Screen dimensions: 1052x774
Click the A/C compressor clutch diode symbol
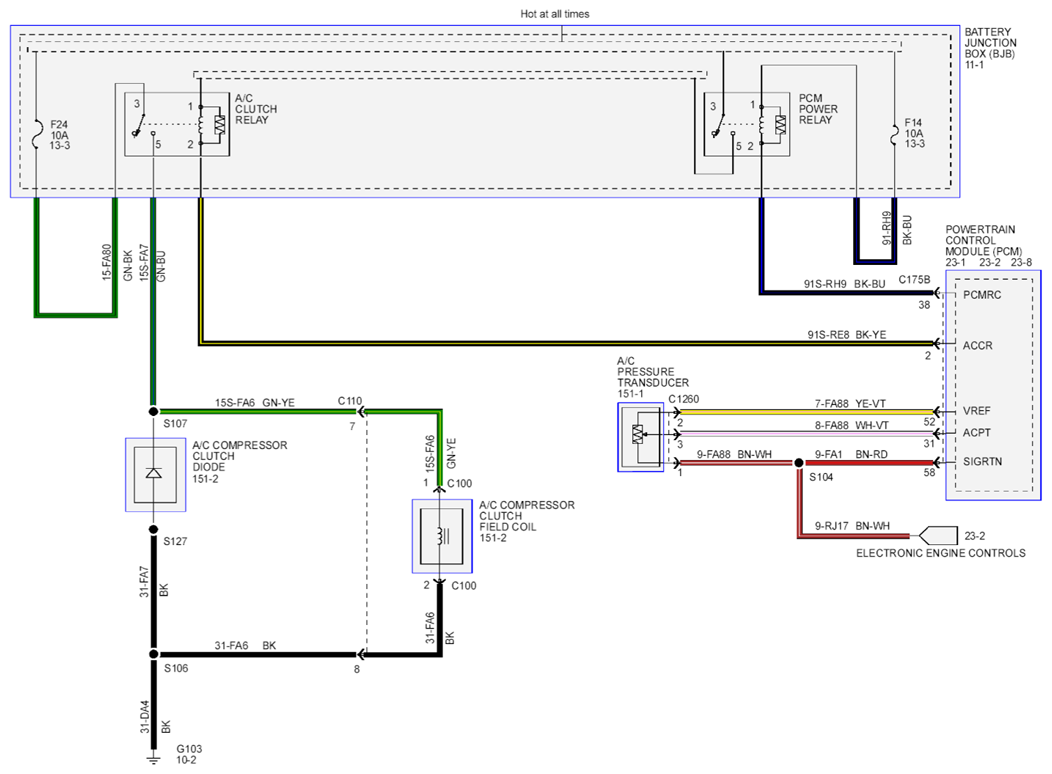click(x=155, y=475)
